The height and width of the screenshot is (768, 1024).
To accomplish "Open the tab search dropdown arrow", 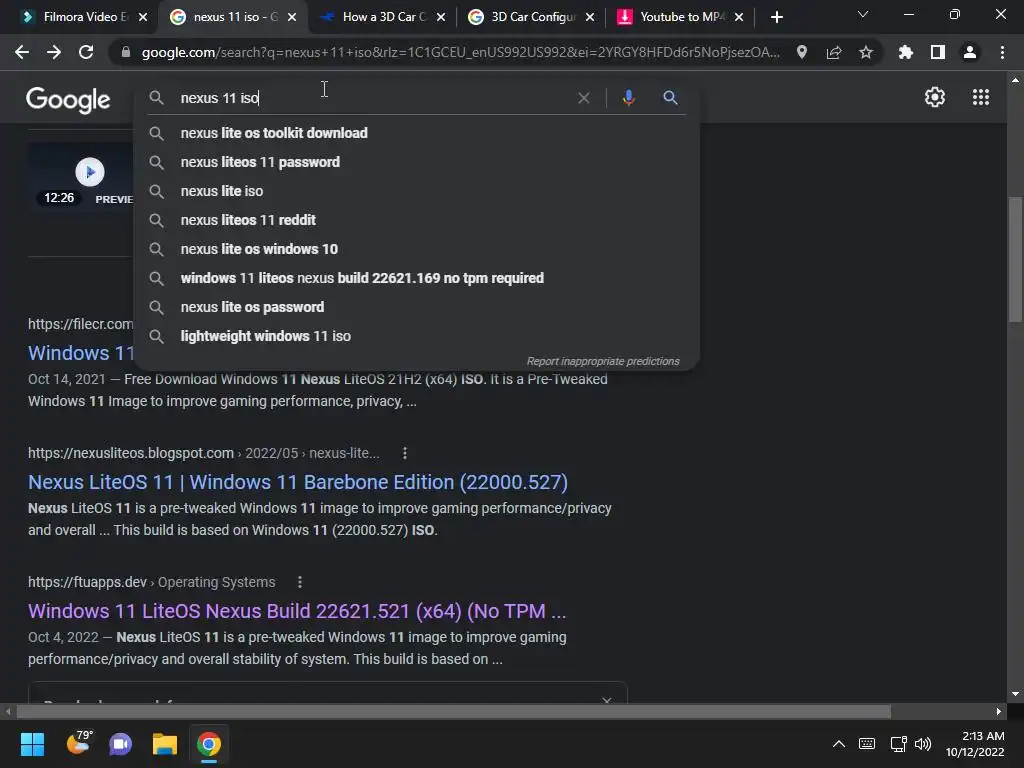I will pos(863,14).
